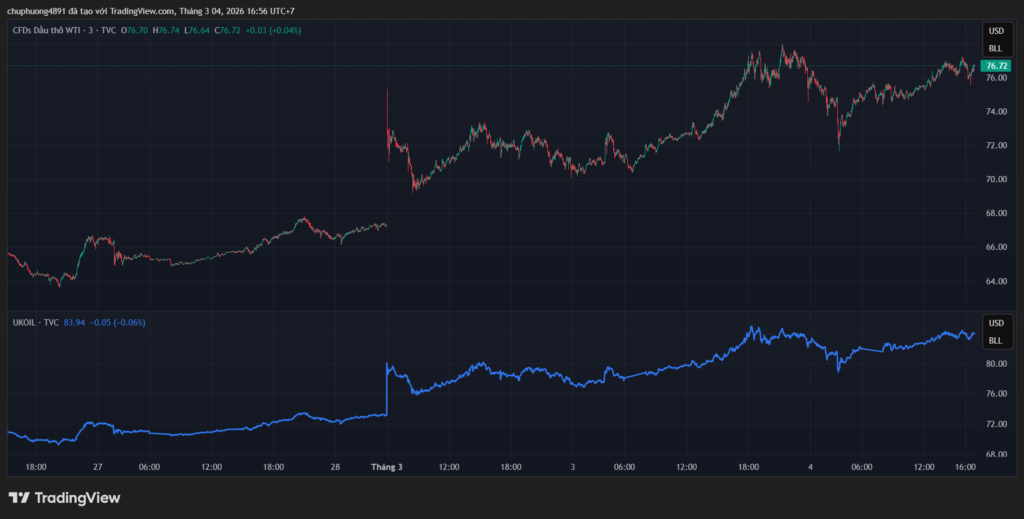Open USD currency selector on UKOIL pane
1024x519 pixels.
point(995,323)
